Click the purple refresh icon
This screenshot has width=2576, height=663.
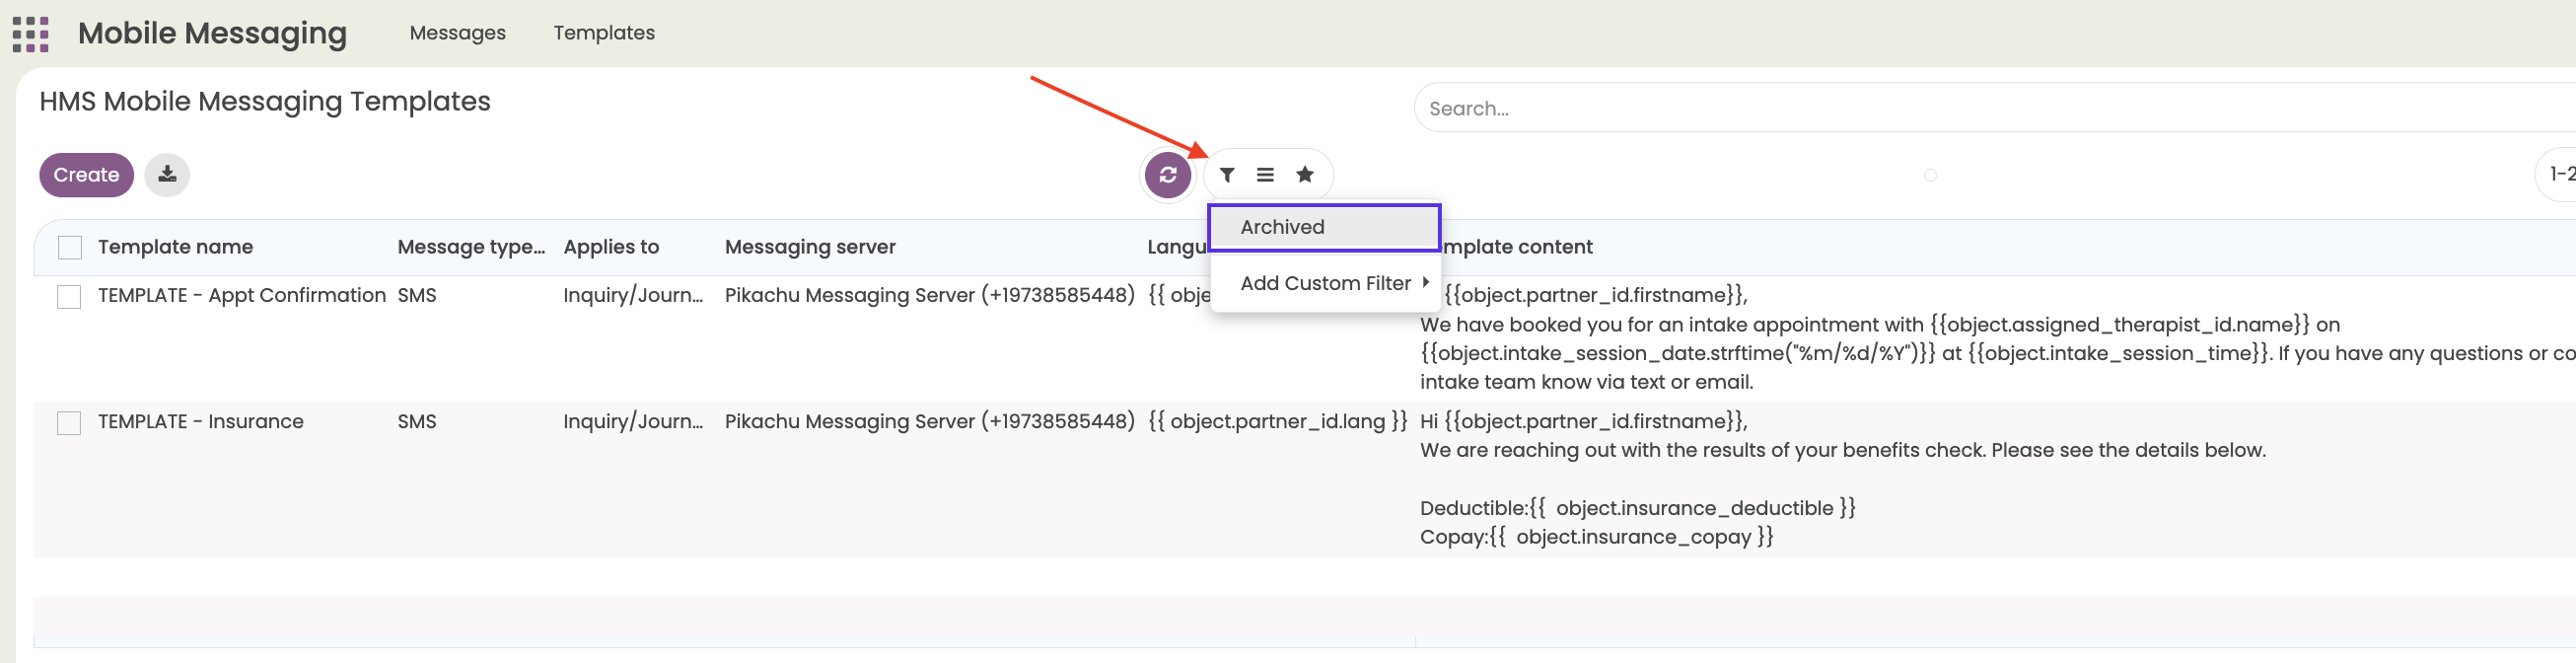1167,175
